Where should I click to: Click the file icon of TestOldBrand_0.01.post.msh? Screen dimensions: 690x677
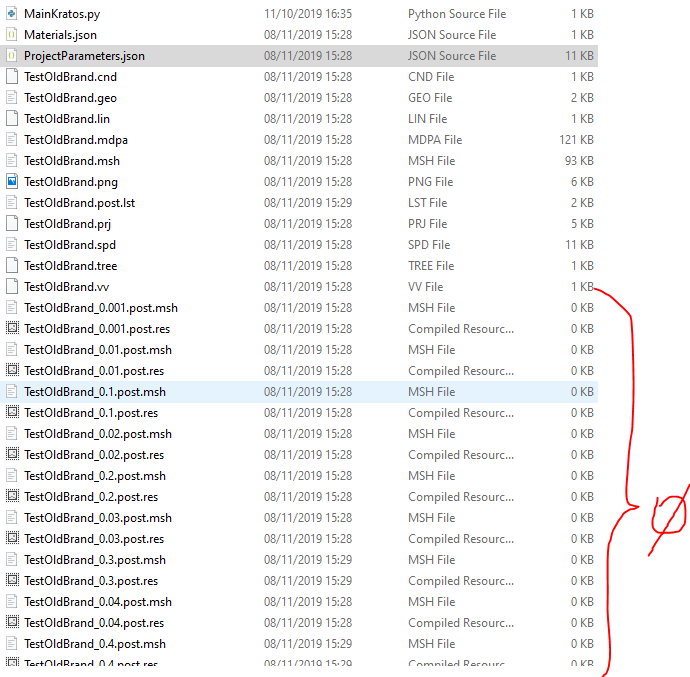tap(12, 350)
